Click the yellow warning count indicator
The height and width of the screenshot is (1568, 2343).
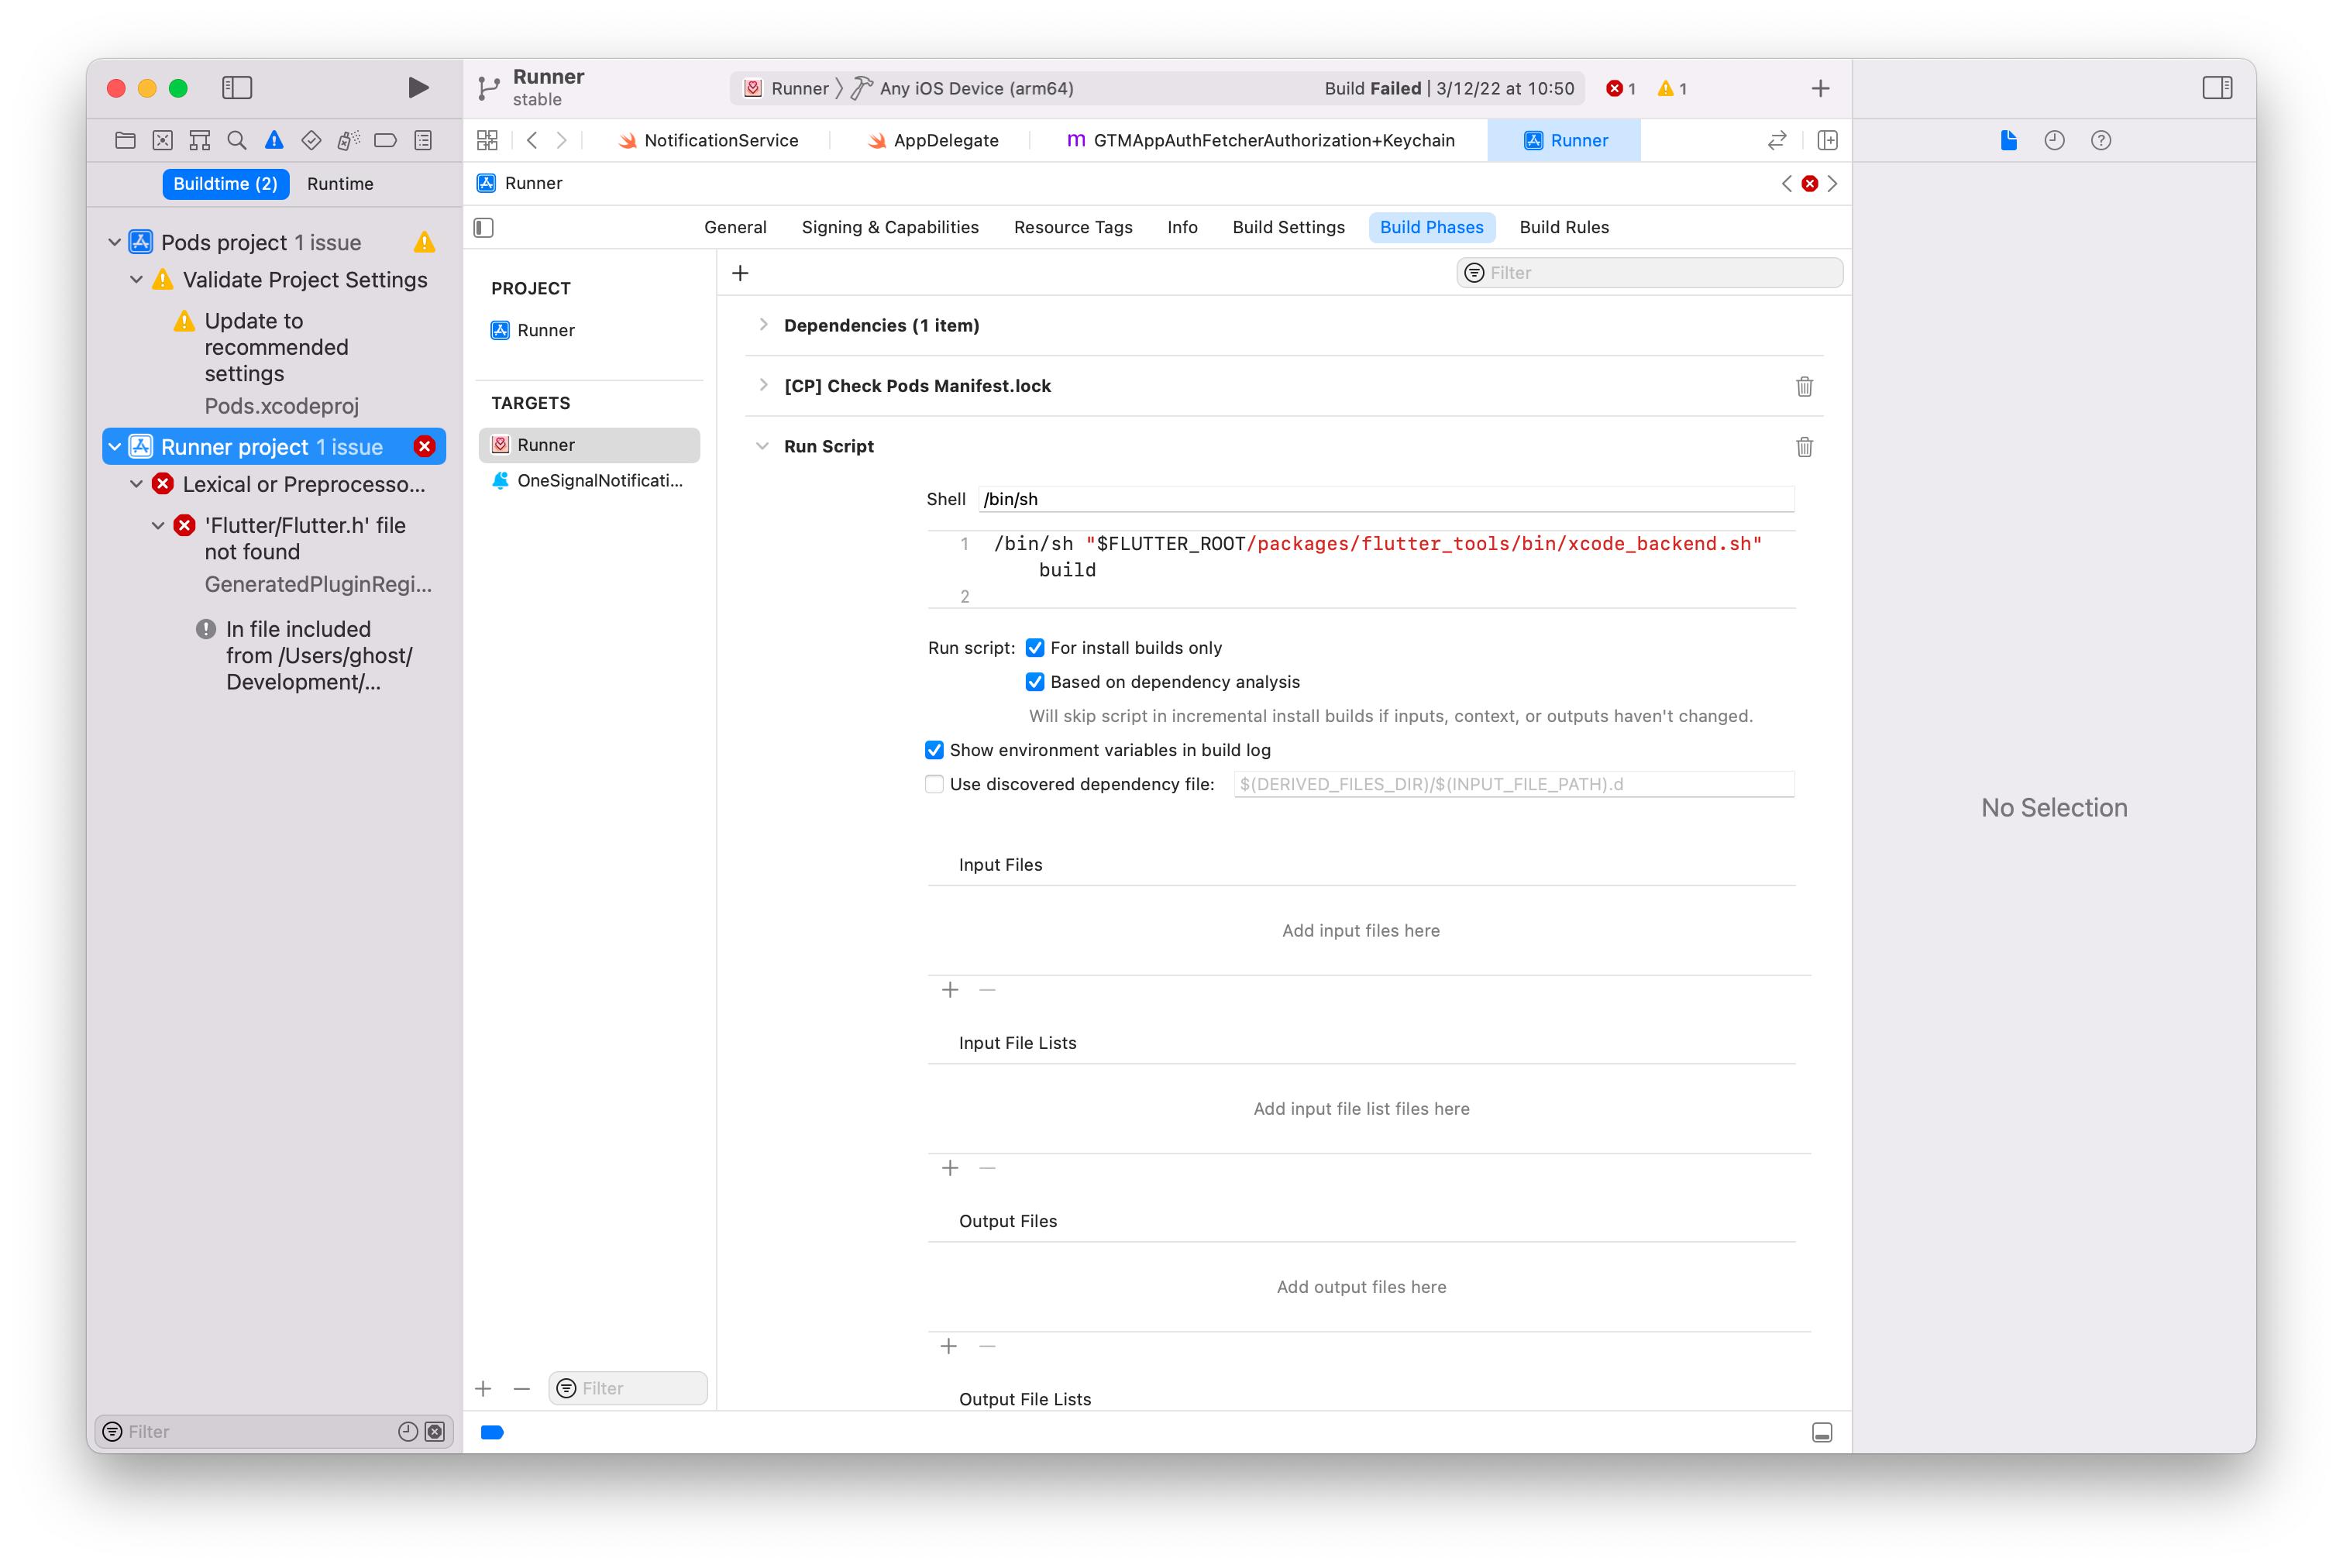click(1672, 88)
